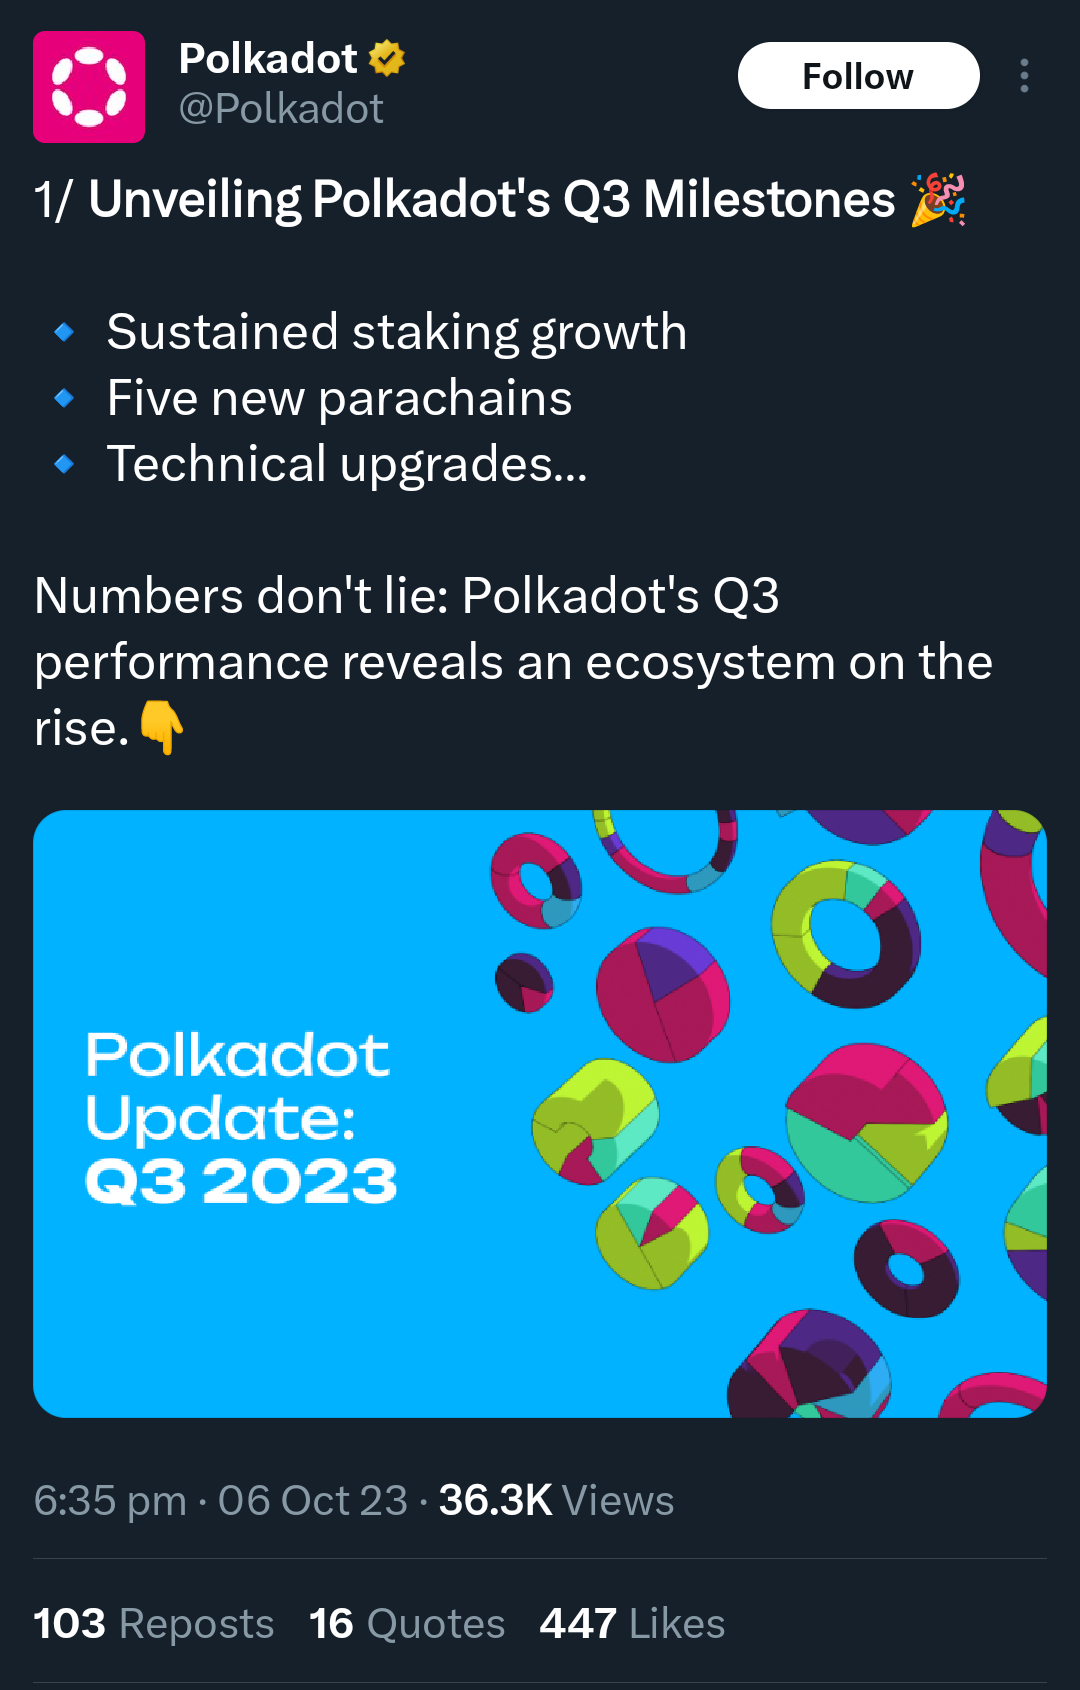The height and width of the screenshot is (1690, 1080).
Task: Follow the Polkadot account
Action: point(857,75)
